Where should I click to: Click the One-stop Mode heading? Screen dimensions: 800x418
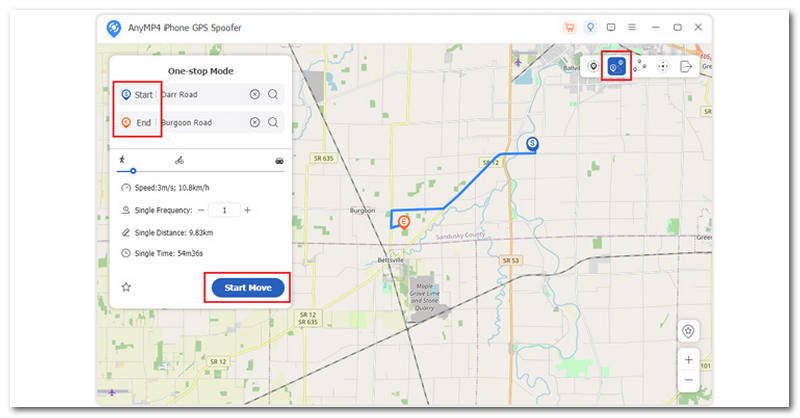[201, 71]
